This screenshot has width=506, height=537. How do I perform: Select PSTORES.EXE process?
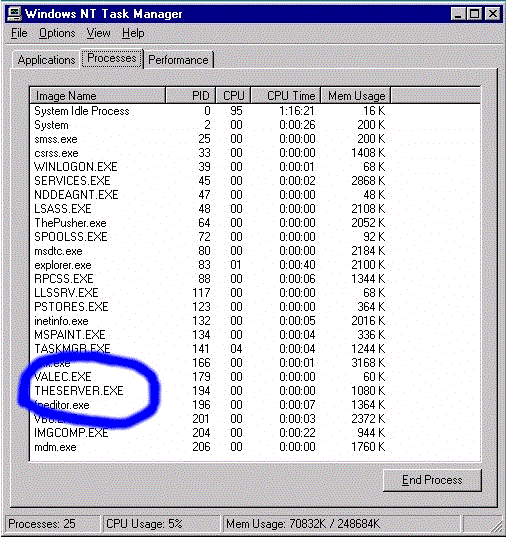pos(210,307)
